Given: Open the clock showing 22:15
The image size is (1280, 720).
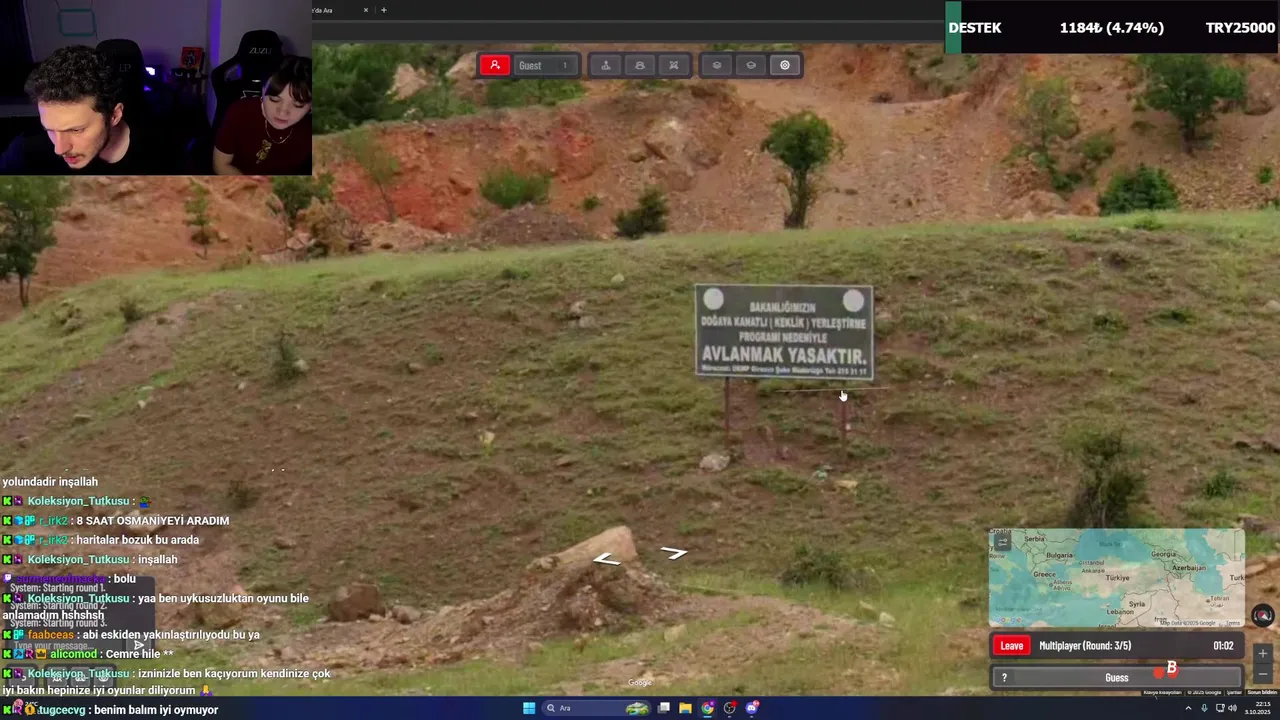Looking at the screenshot, I should (1257, 708).
